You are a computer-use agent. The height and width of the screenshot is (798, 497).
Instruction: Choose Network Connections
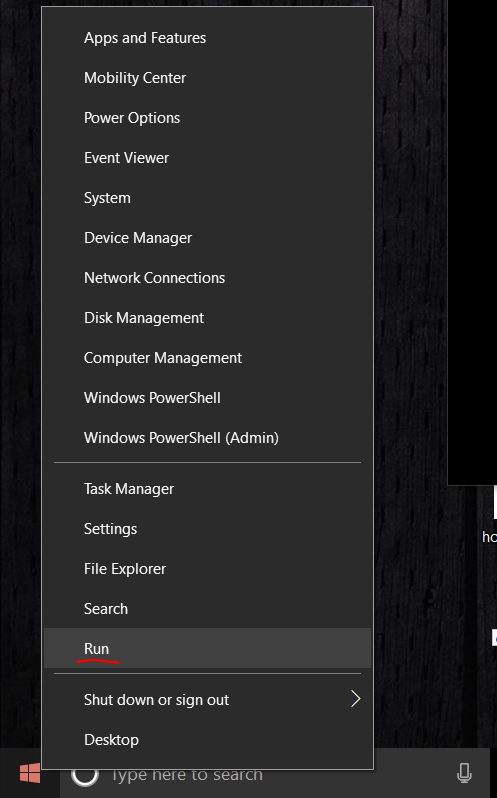[x=208, y=278]
